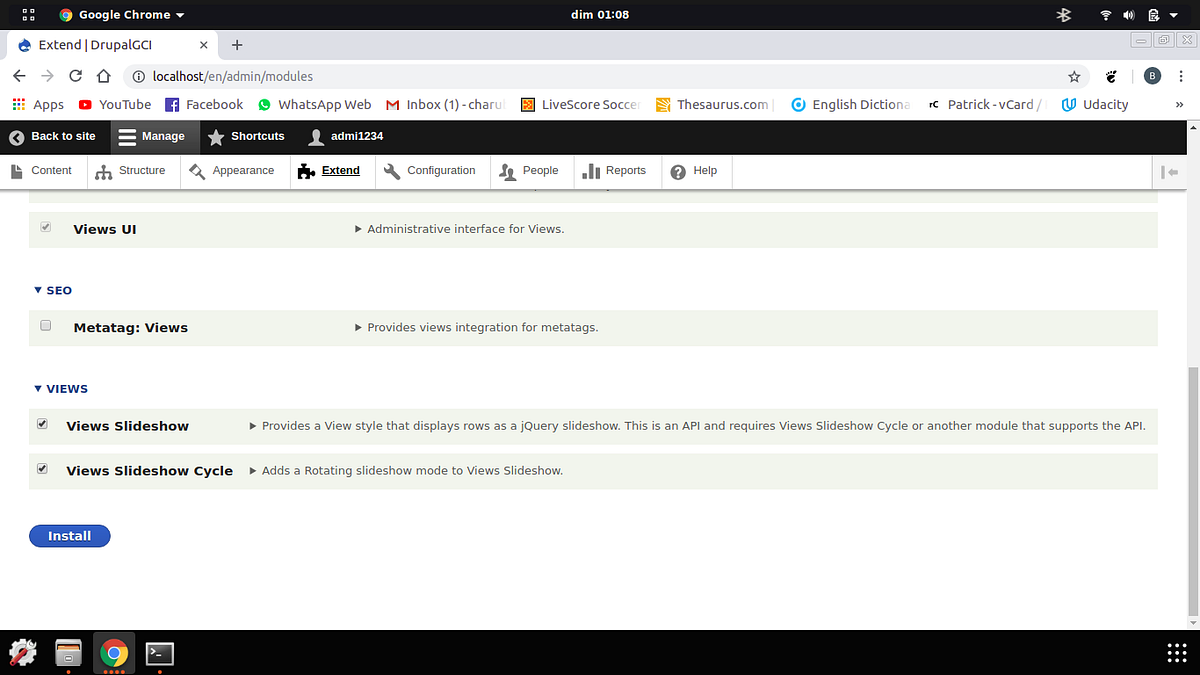
Task: Click the Install button
Action: pos(69,536)
